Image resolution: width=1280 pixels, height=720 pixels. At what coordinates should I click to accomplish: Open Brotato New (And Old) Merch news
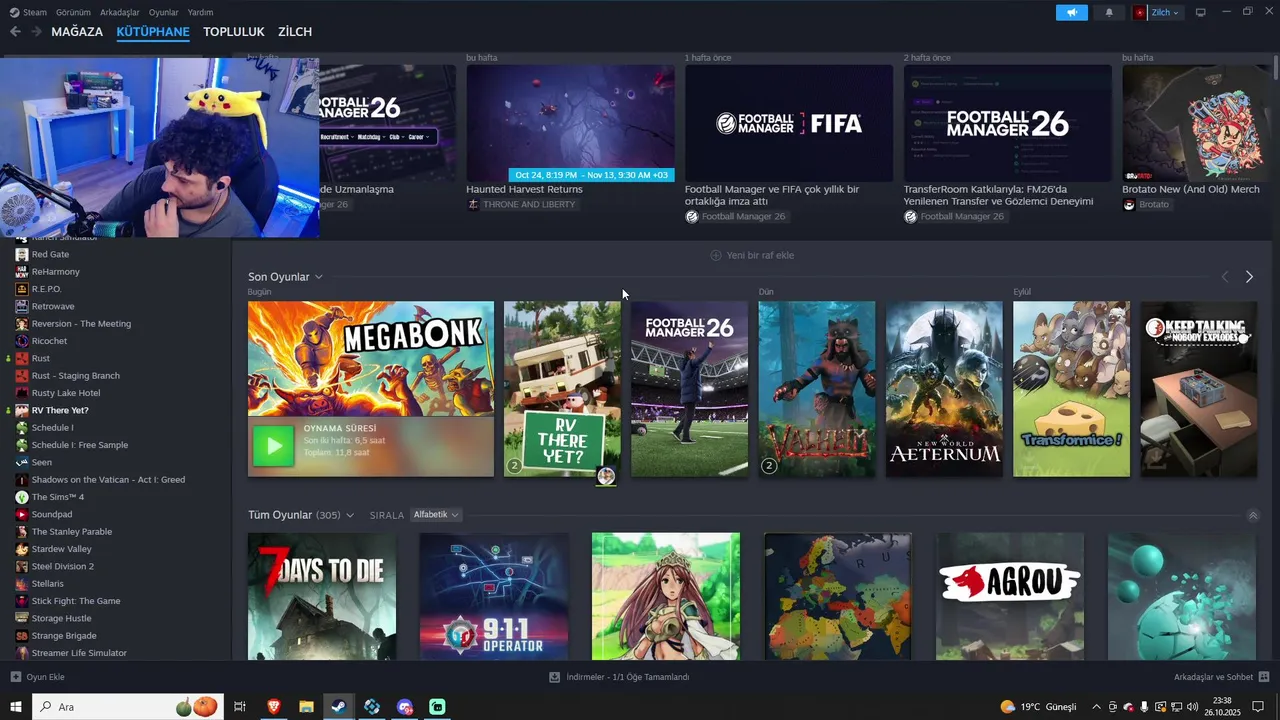point(1197,123)
